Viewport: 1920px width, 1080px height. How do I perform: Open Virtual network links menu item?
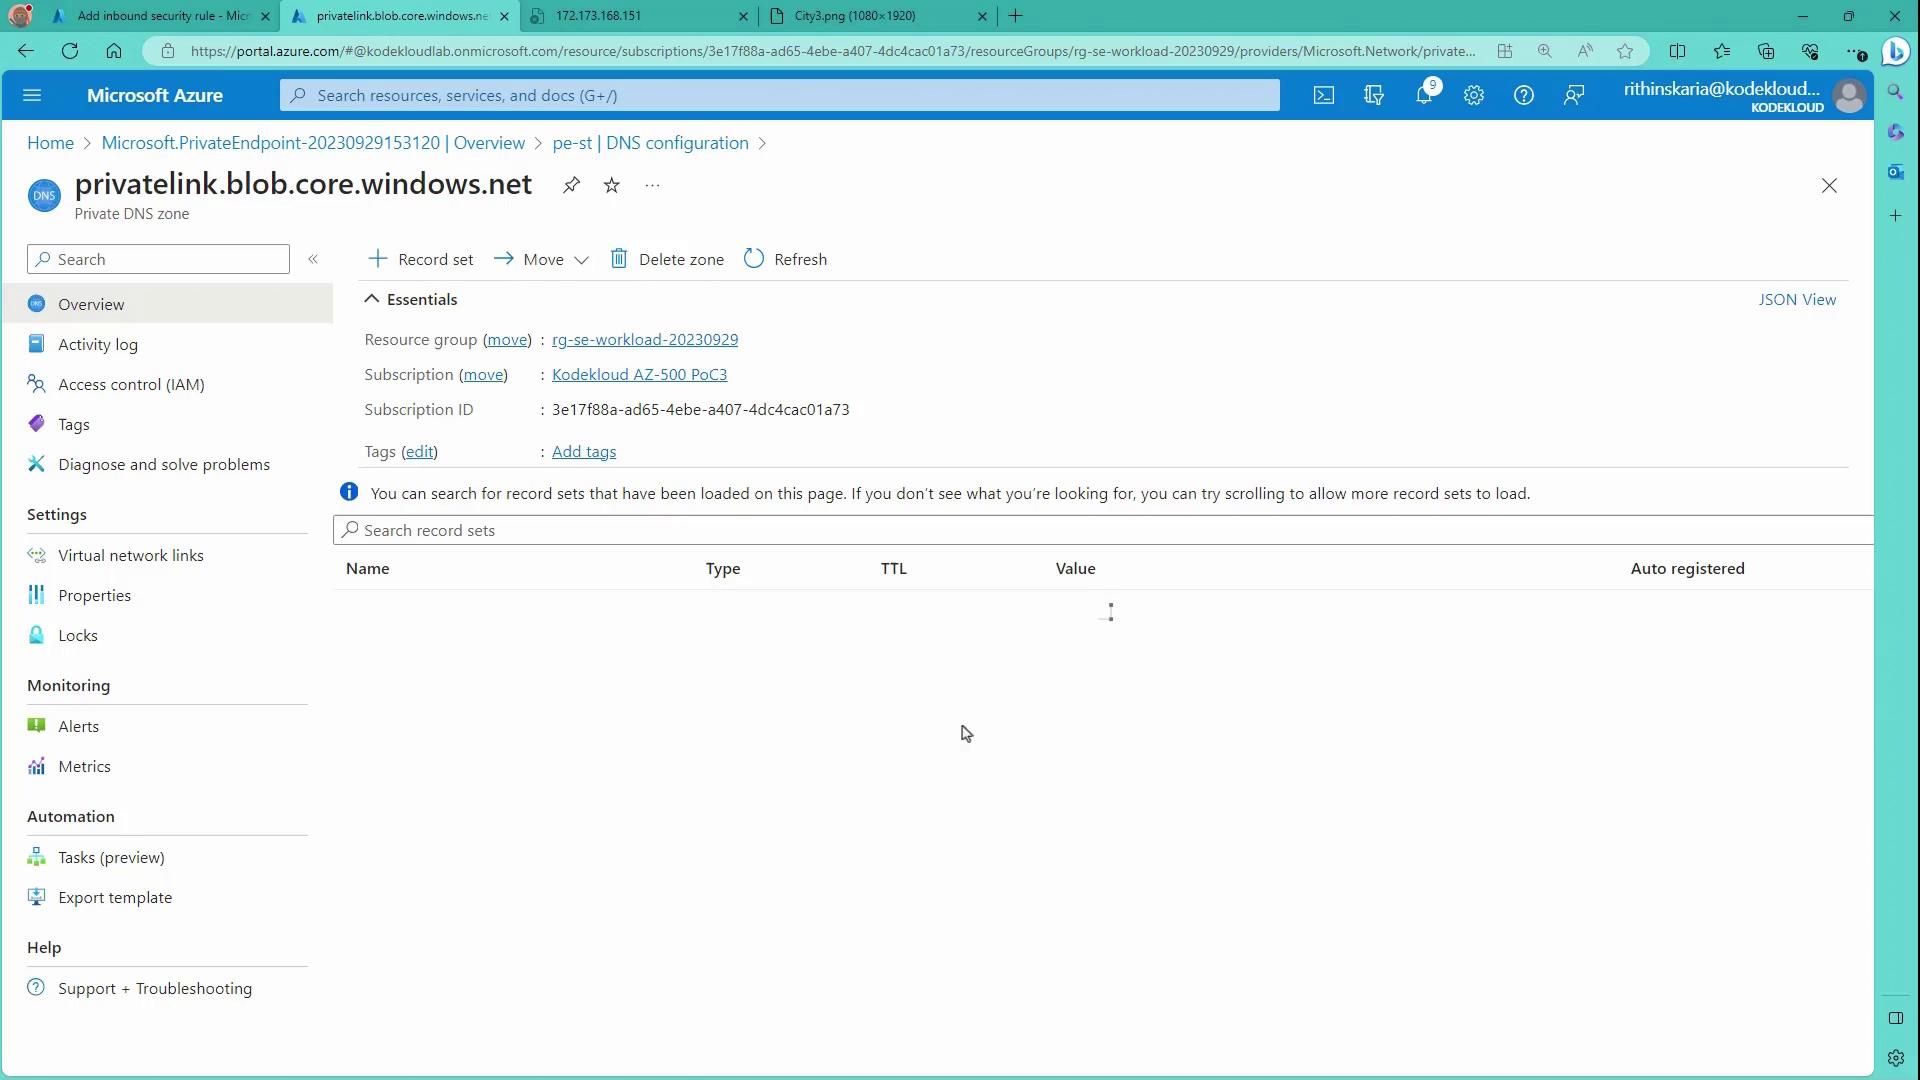click(130, 555)
